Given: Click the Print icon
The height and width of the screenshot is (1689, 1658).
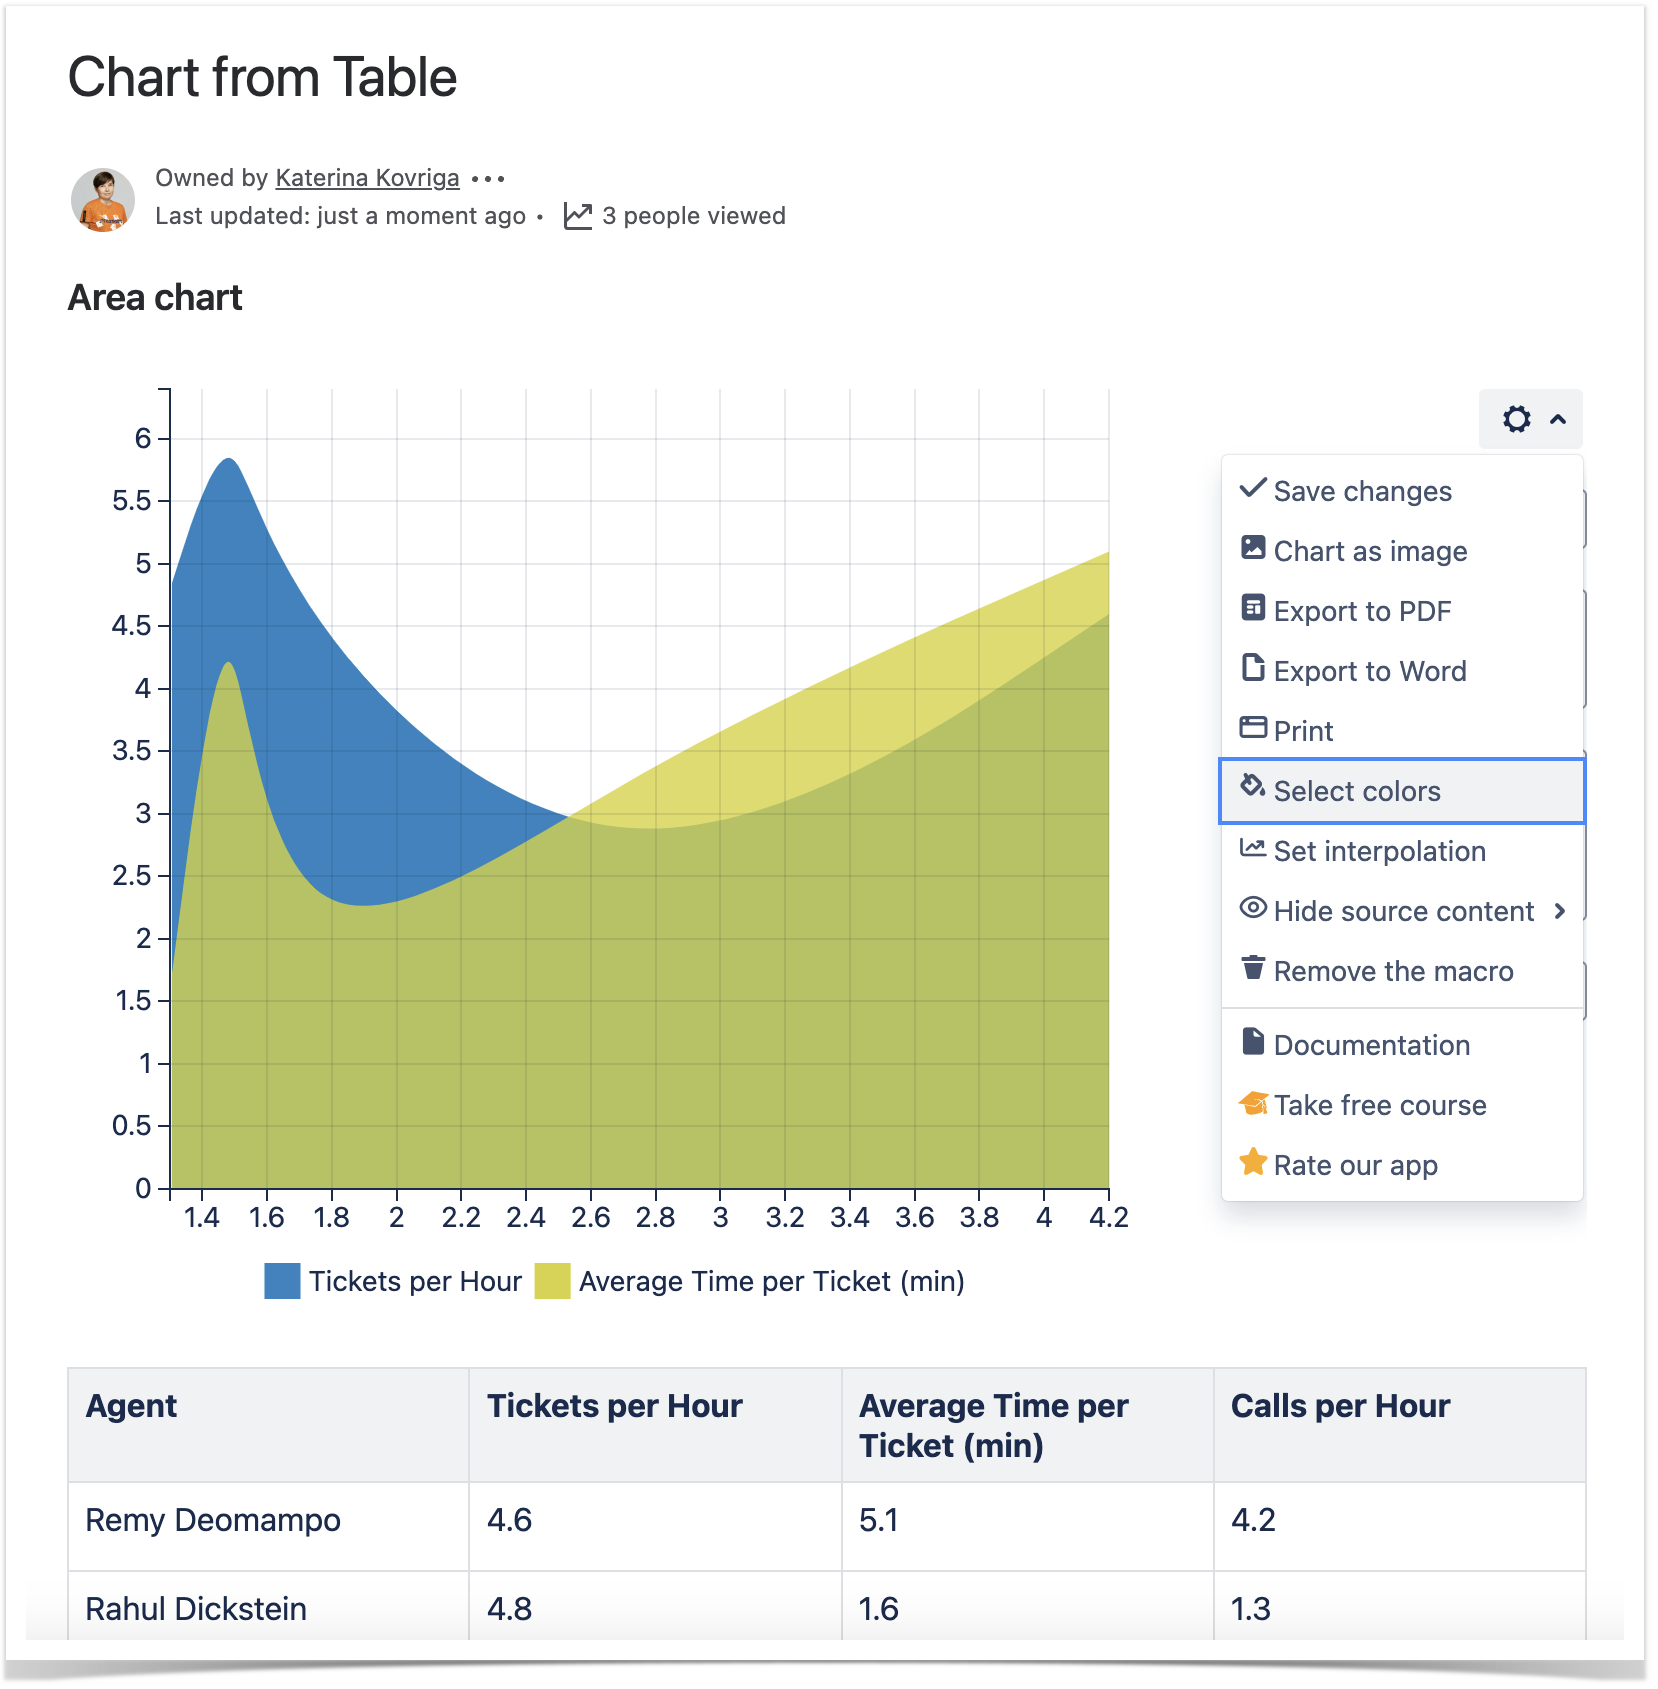Looking at the screenshot, I should tap(1252, 728).
